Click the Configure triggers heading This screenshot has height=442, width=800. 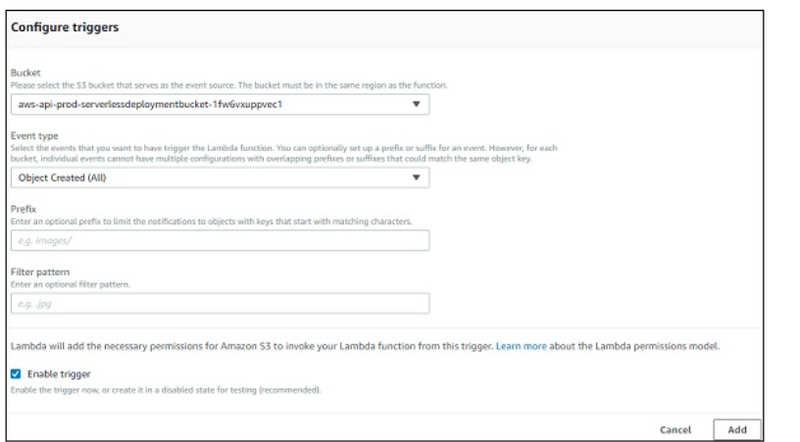point(64,27)
